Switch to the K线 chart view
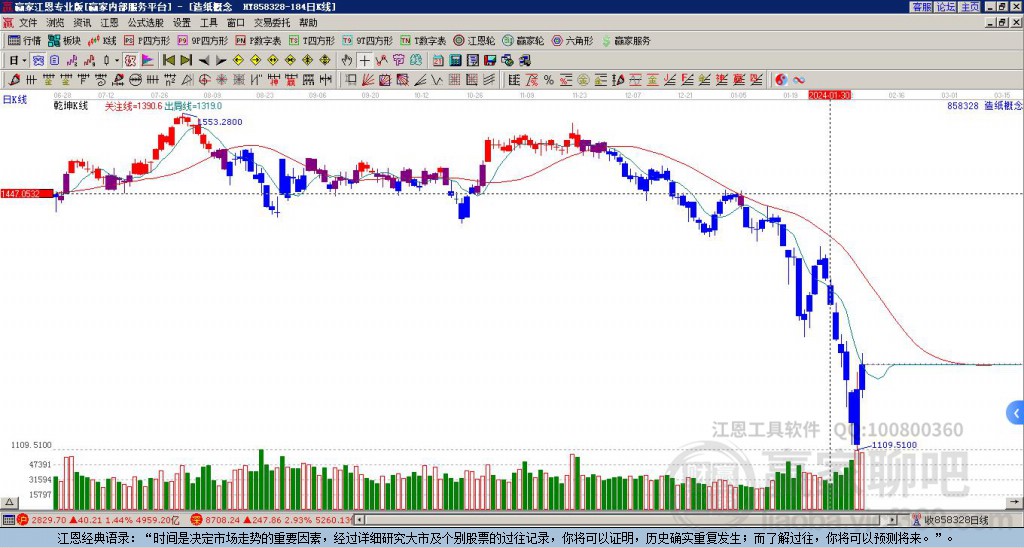The width and height of the screenshot is (1024, 548). point(102,40)
